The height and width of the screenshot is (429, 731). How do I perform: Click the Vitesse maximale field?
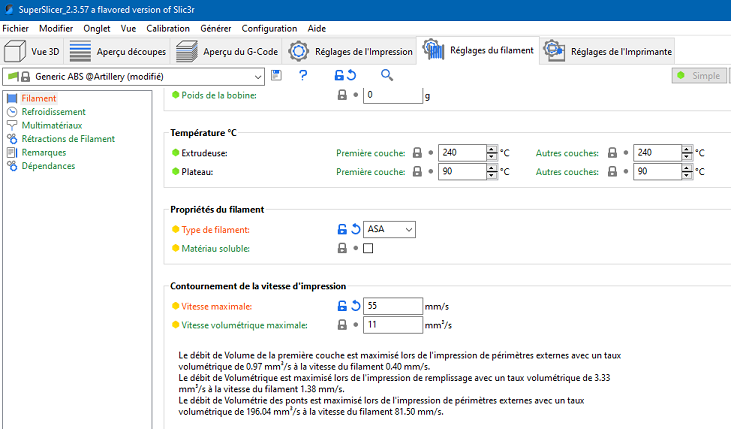pyautogui.click(x=393, y=306)
